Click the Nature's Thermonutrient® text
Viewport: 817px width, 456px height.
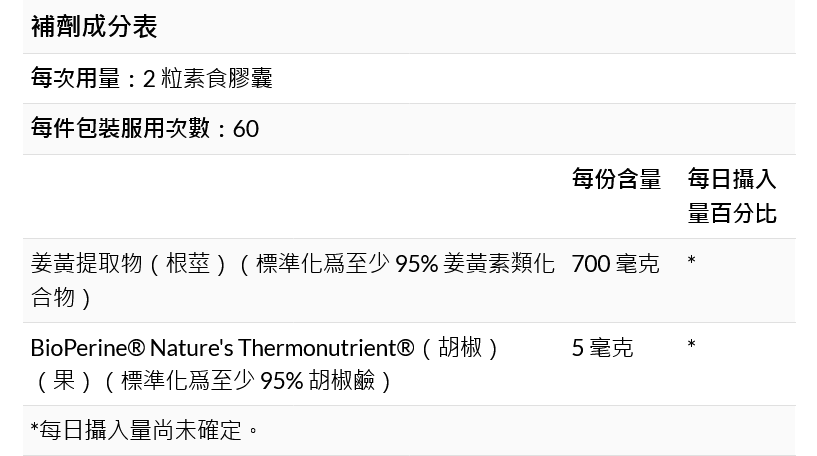[283, 348]
